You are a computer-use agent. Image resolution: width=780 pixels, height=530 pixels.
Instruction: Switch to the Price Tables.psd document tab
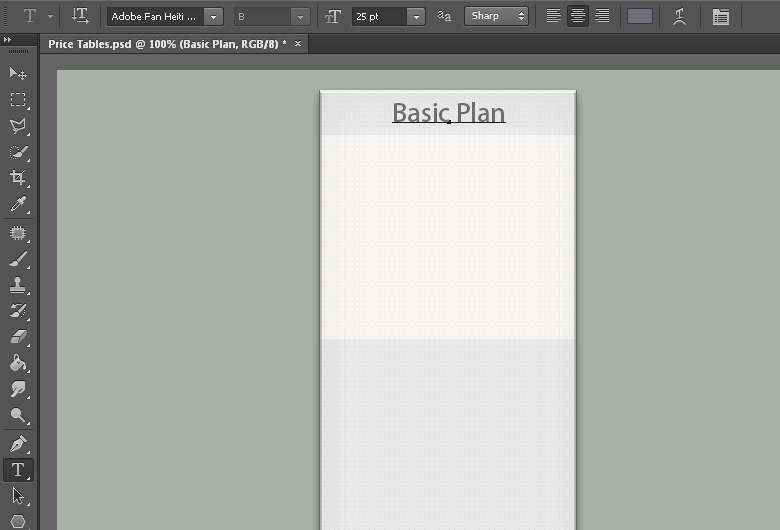pyautogui.click(x=166, y=44)
